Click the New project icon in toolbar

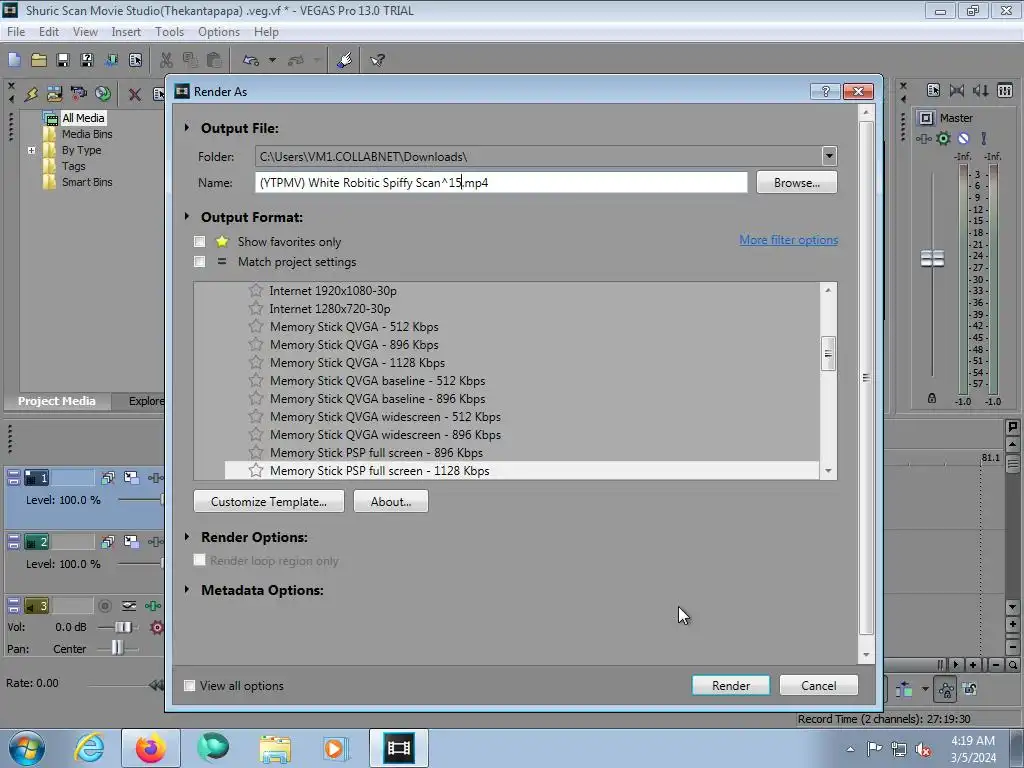[x=14, y=60]
